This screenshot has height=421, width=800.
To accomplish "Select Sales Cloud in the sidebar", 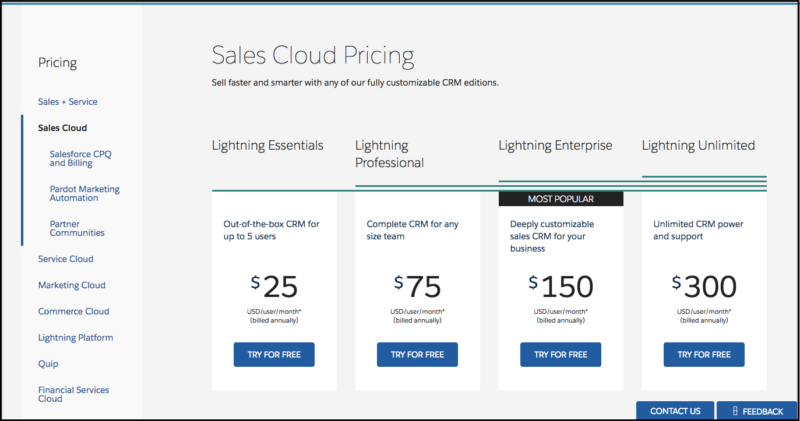I will click(x=62, y=128).
